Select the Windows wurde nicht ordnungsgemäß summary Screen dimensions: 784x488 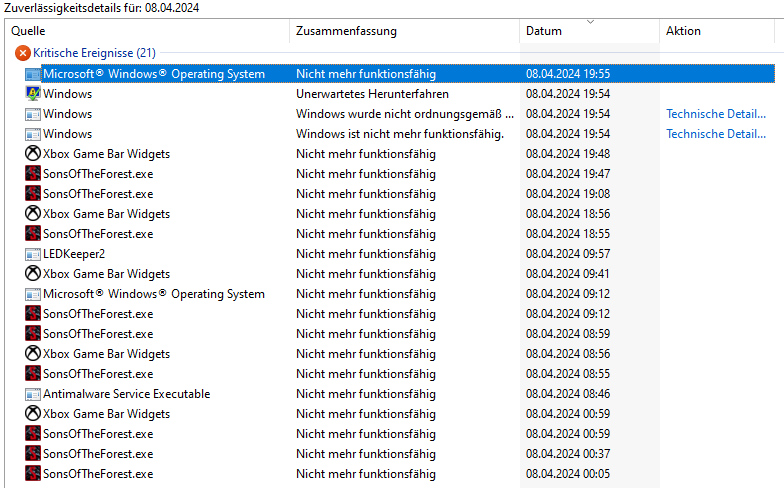(404, 114)
